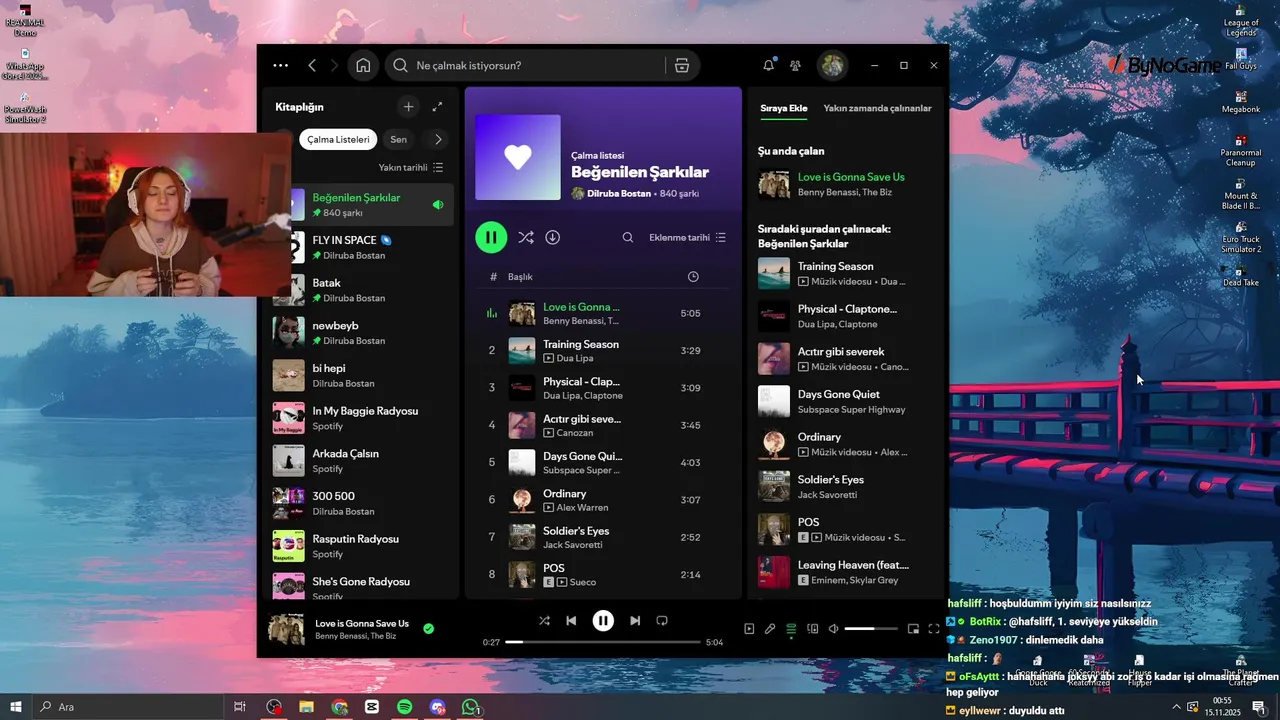
Task: Search within the playlist magnifier icon
Action: coord(628,237)
